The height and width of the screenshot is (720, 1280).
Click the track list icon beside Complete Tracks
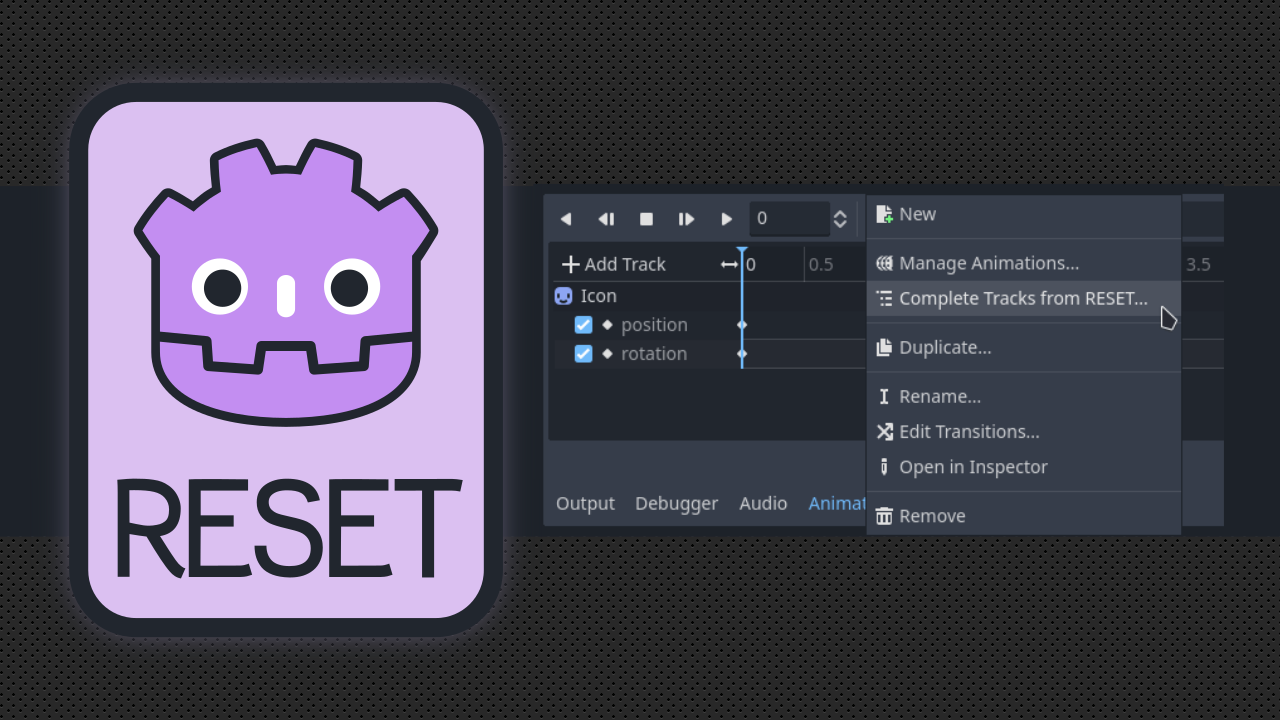tap(884, 298)
